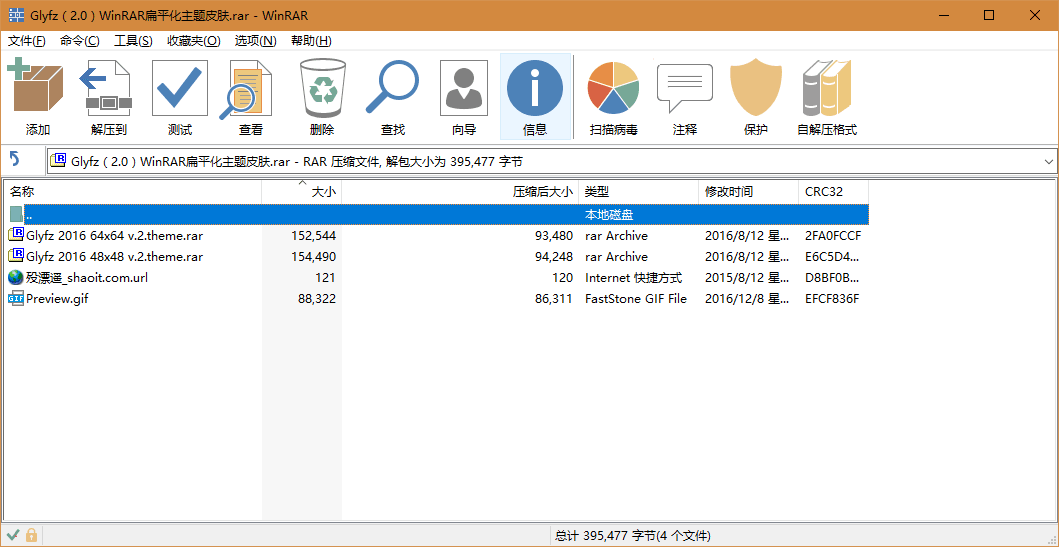
Task: Sort by Name (名称) column header
Action: (134, 192)
